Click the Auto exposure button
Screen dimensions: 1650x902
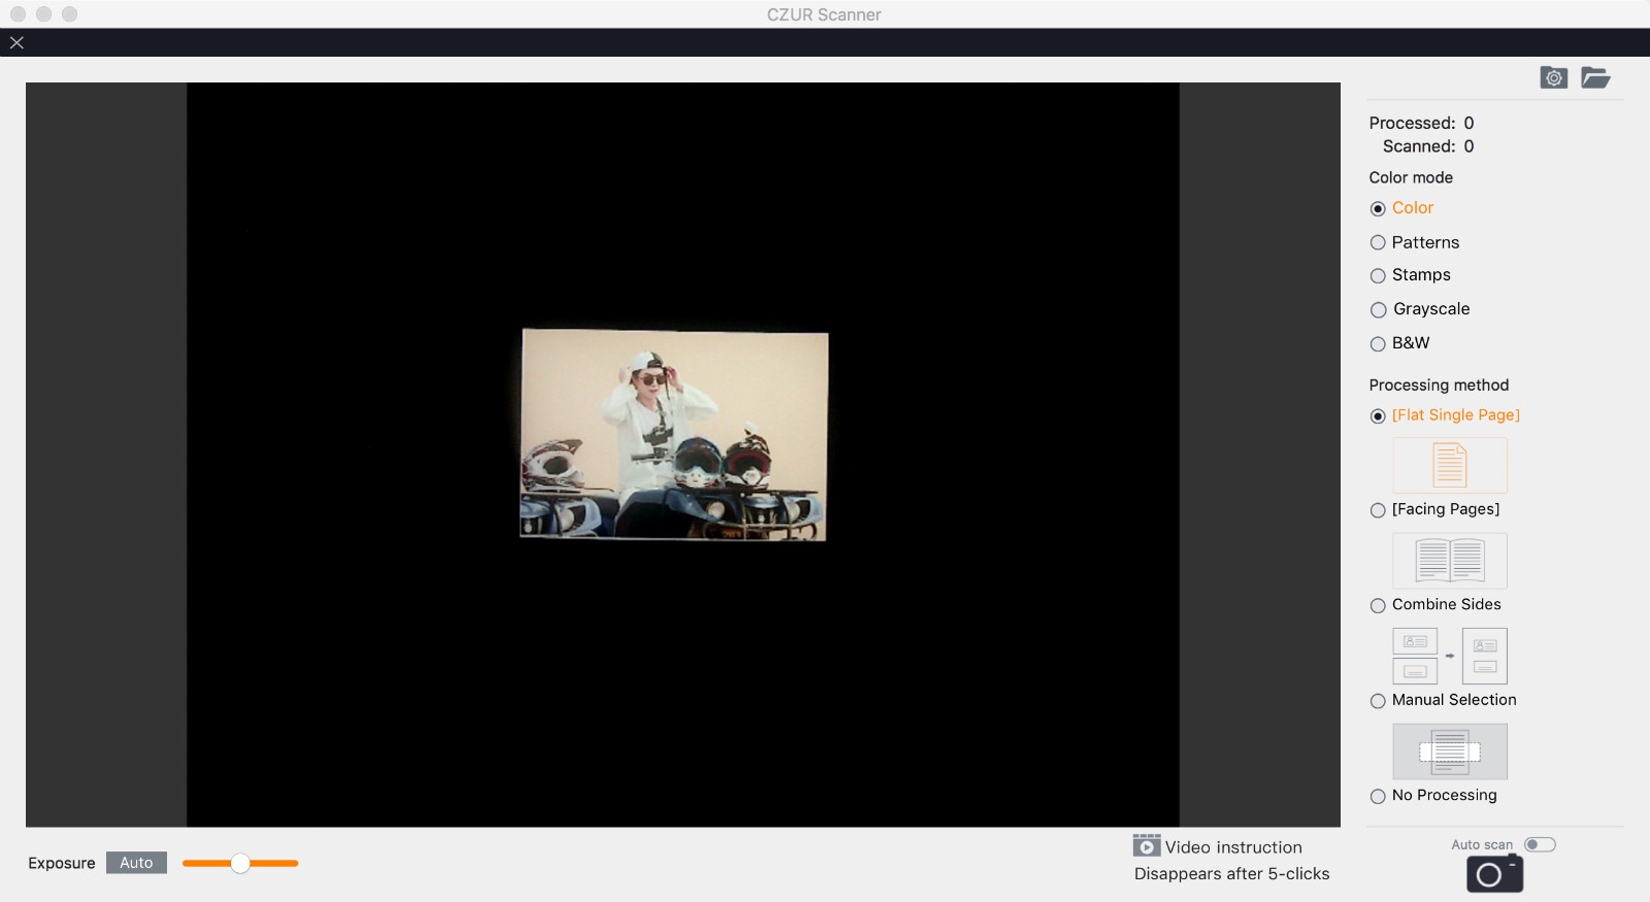pos(136,863)
